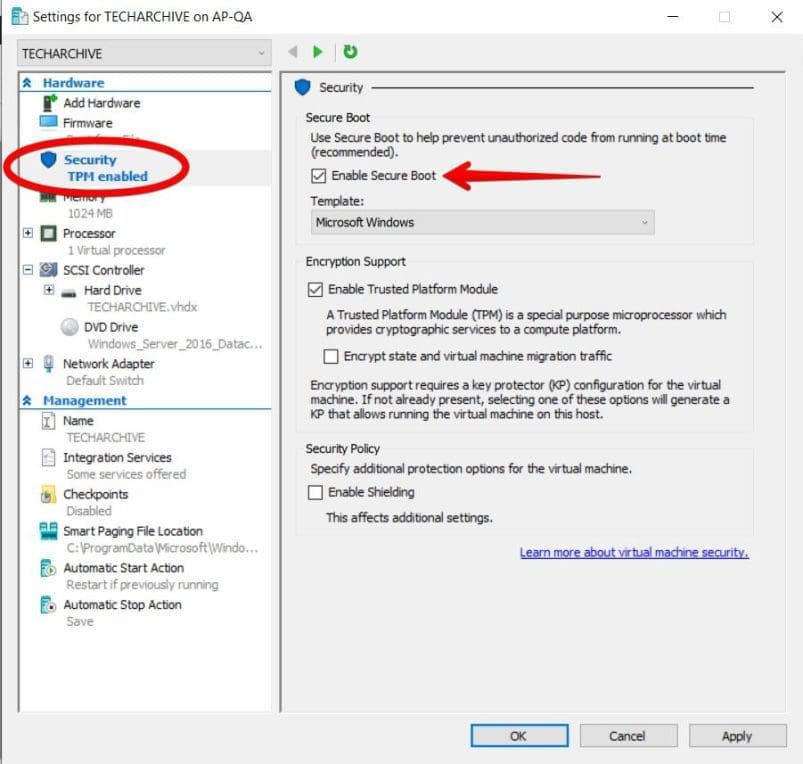Screen dimensions: 803x764
Task: Select the Add Hardware icon
Action: point(49,102)
